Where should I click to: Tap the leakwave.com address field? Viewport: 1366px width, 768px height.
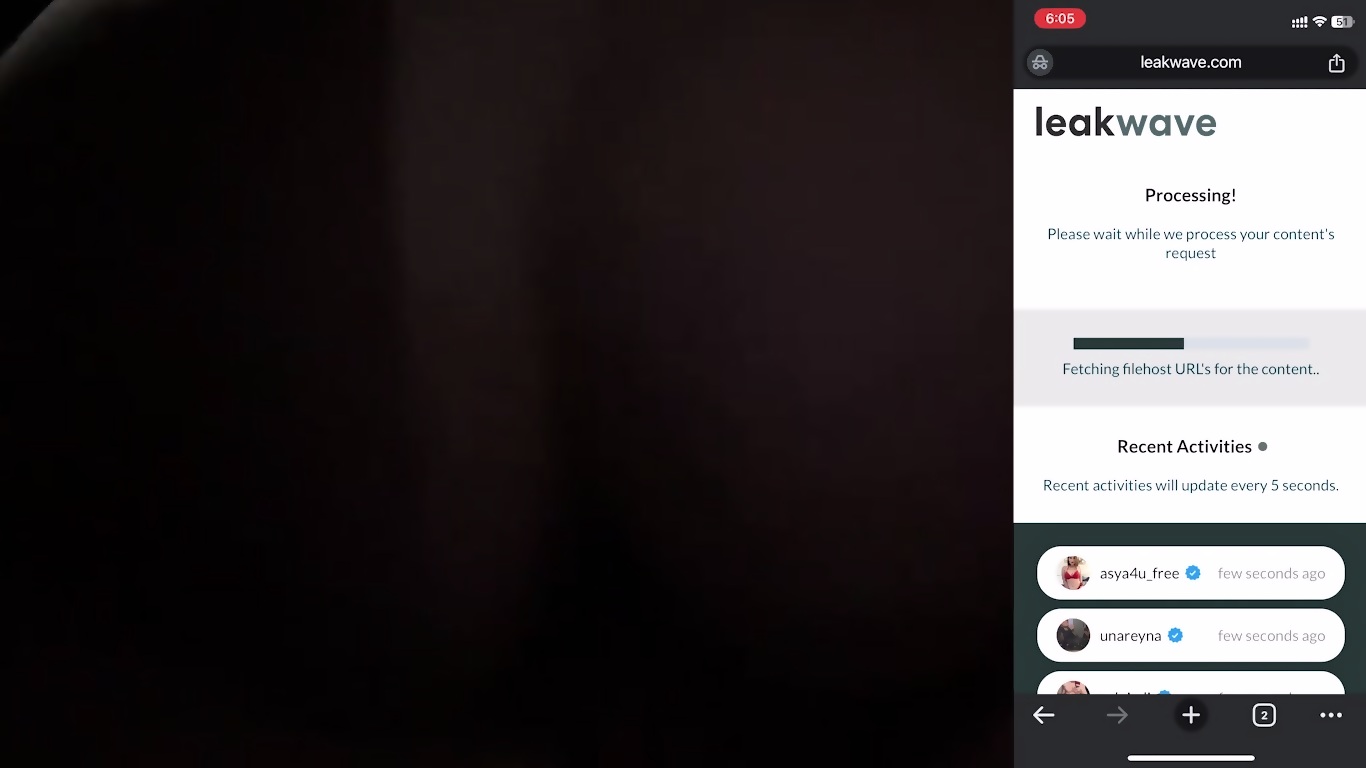click(1190, 62)
